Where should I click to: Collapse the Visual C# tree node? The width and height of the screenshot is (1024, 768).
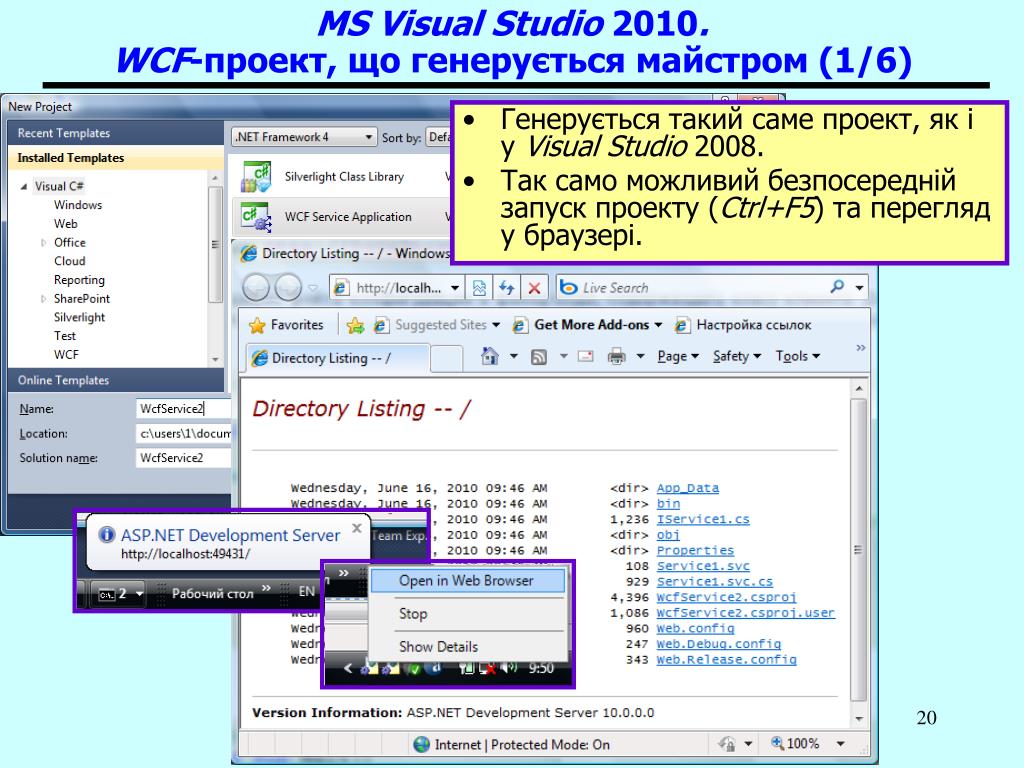pos(24,187)
